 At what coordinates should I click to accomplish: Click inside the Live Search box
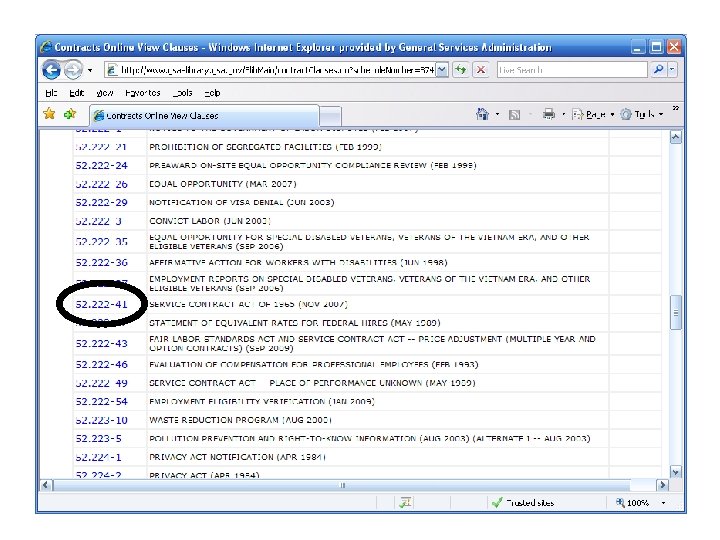(572, 70)
